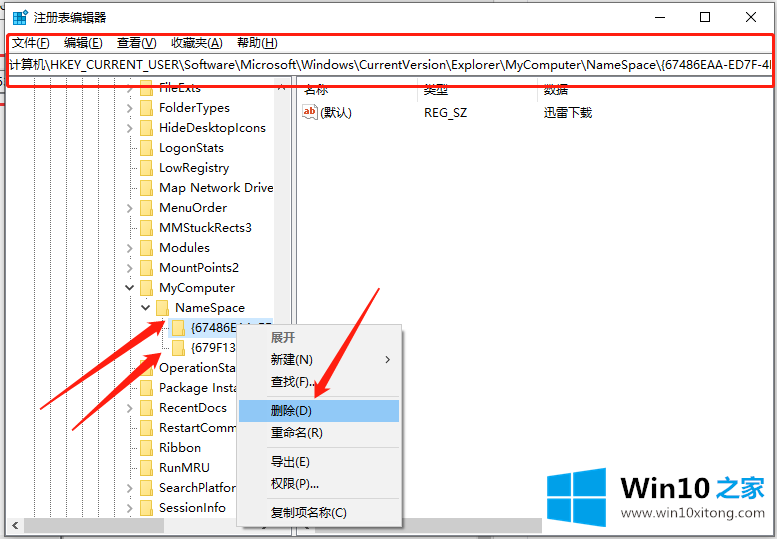The image size is (777, 539).
Task: Click the RunMRU folder icon
Action: (147, 468)
